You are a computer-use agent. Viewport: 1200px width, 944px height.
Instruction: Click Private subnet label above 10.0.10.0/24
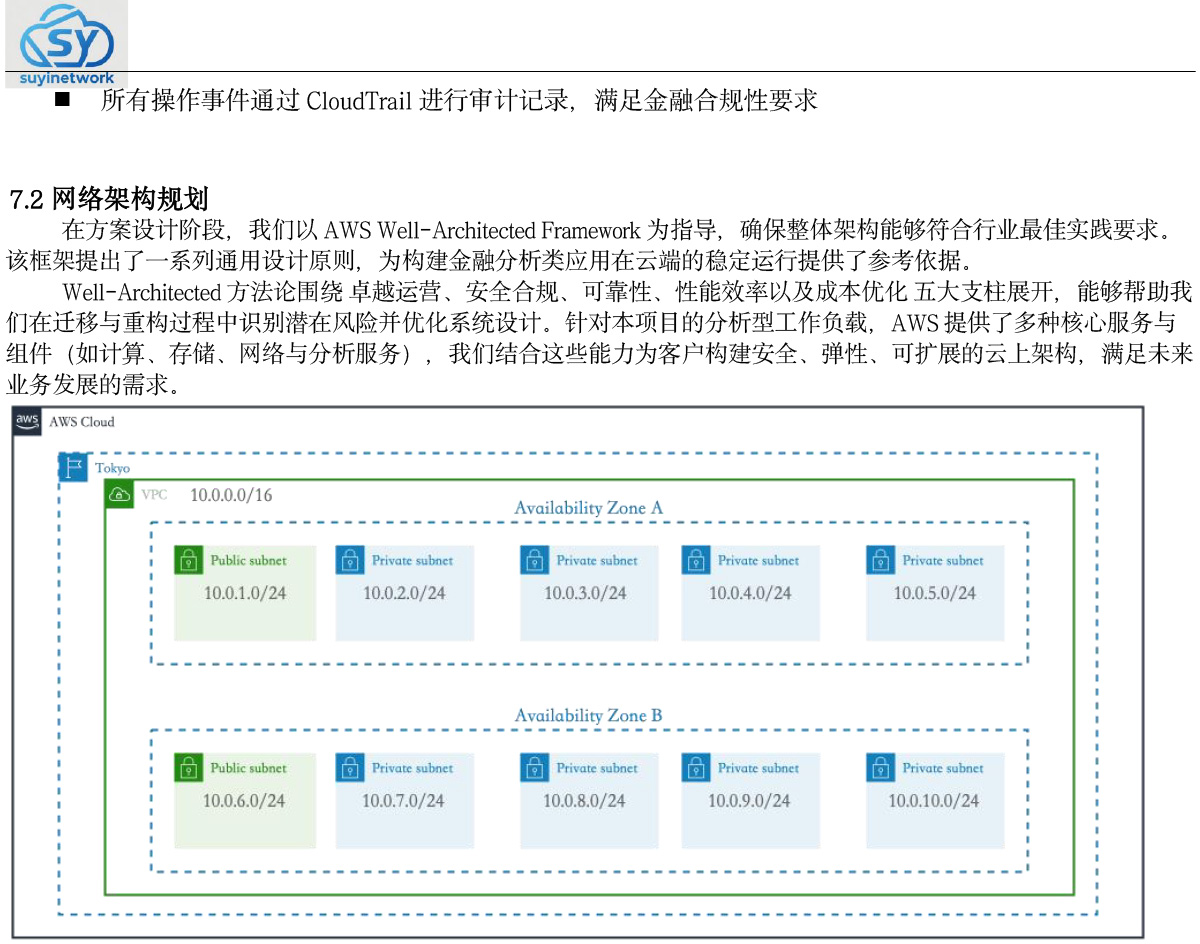pos(943,769)
